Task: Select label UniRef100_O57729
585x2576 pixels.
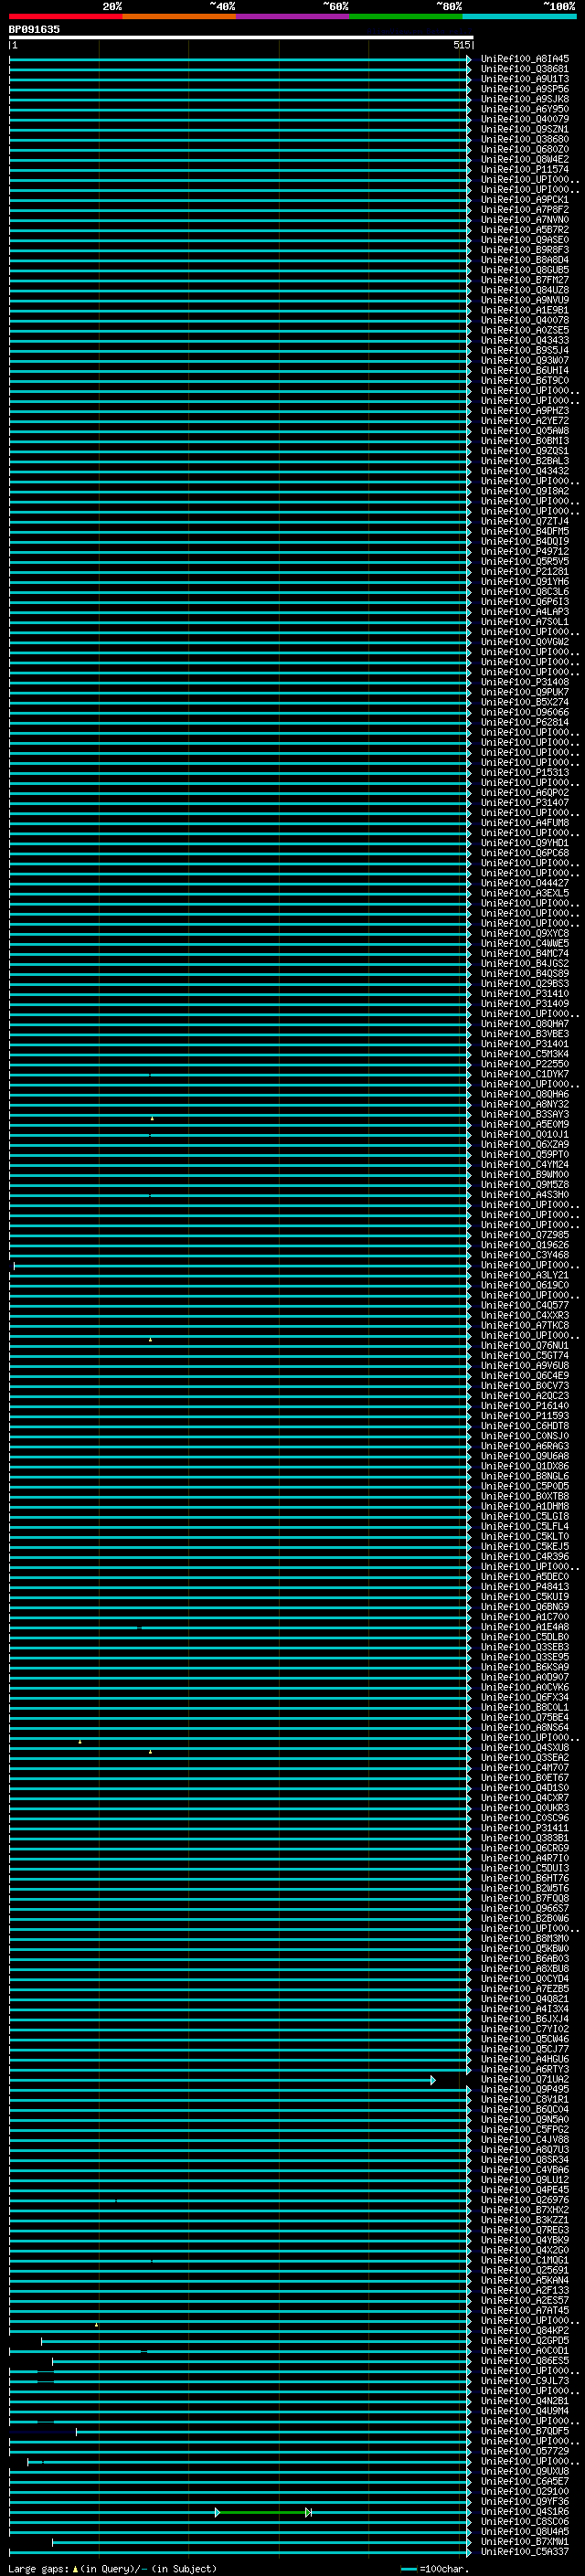Action: click(x=524, y=2451)
